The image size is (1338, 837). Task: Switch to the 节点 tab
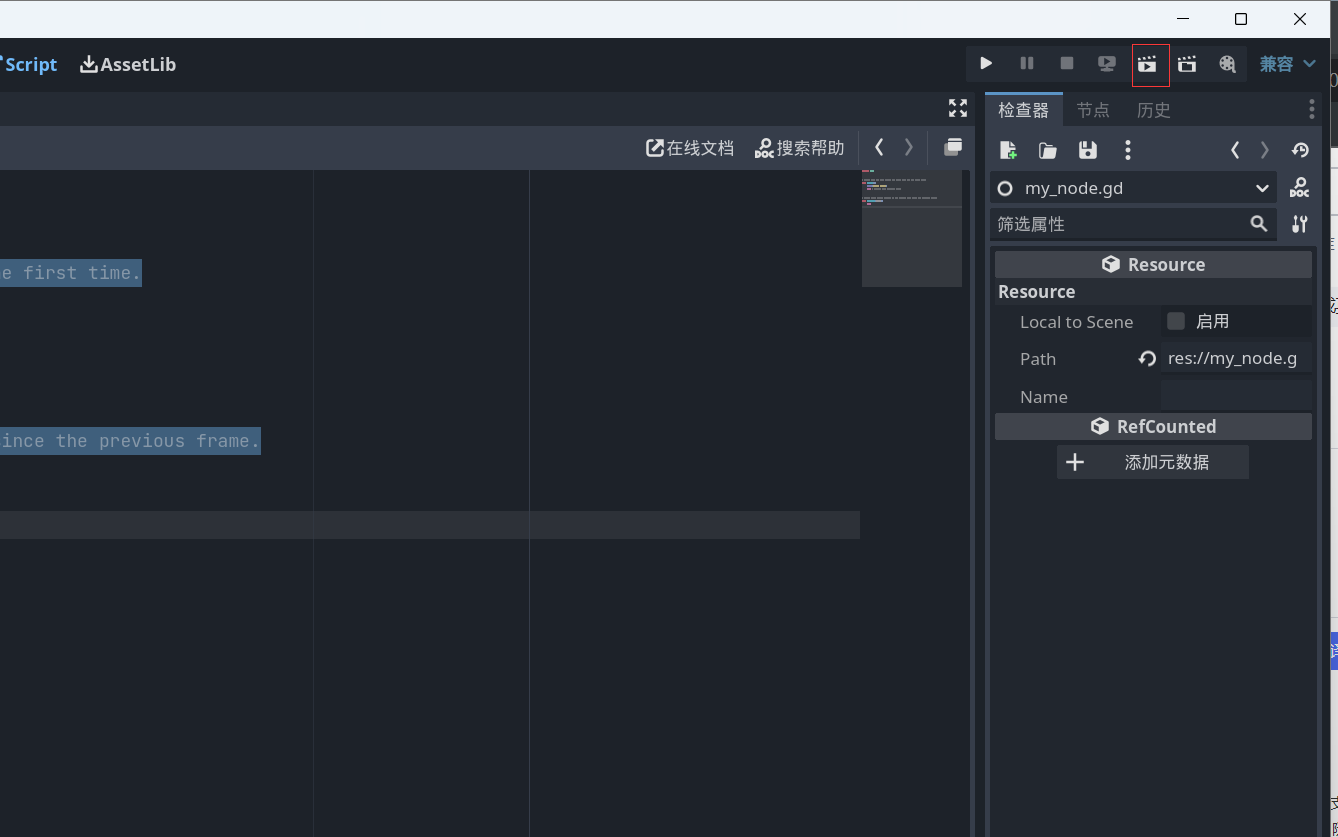click(1093, 110)
